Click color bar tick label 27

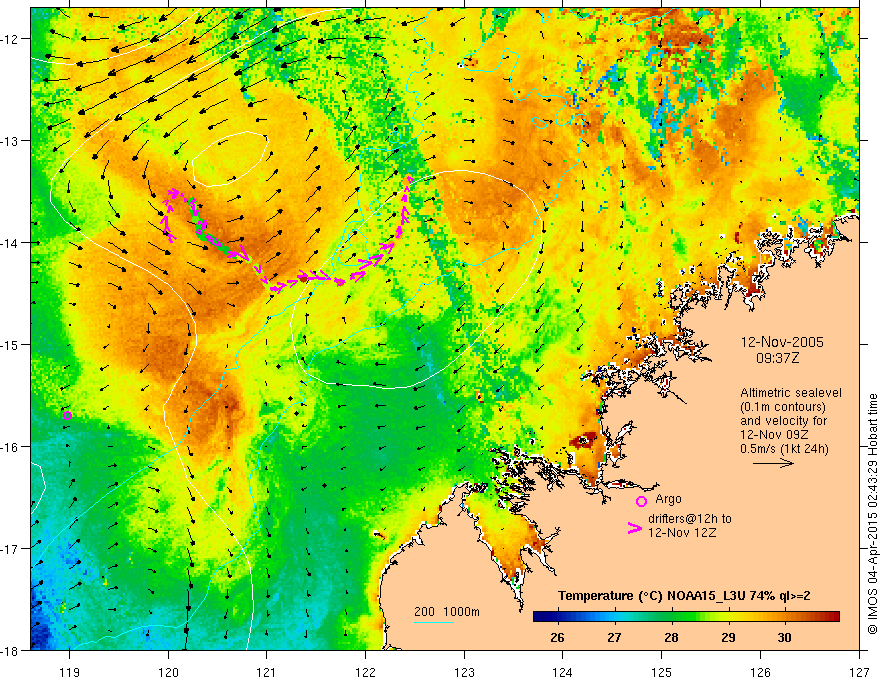pos(614,637)
